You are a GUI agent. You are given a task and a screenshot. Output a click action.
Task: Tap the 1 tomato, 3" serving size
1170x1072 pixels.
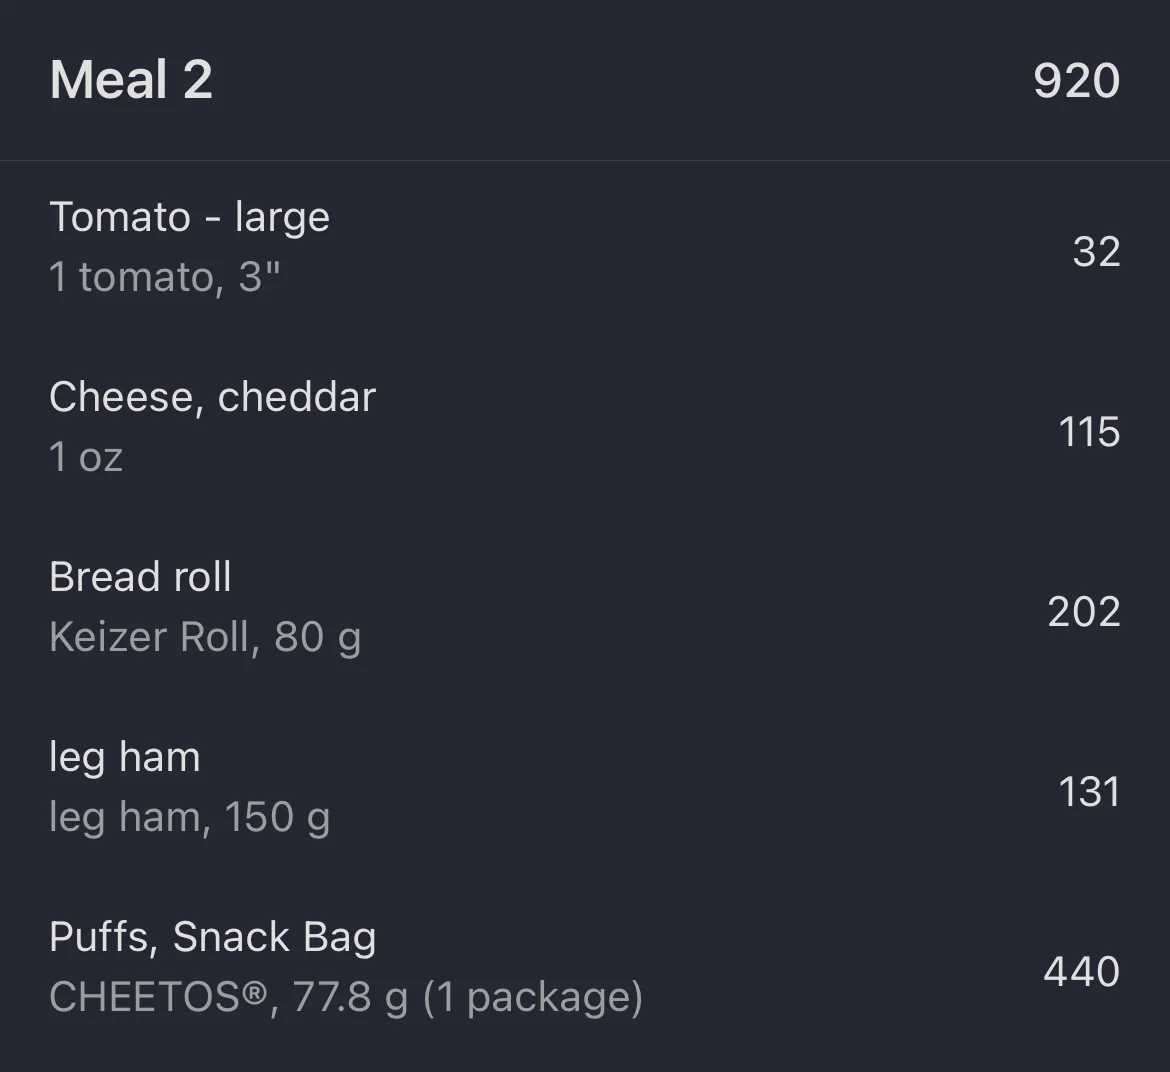(x=164, y=277)
